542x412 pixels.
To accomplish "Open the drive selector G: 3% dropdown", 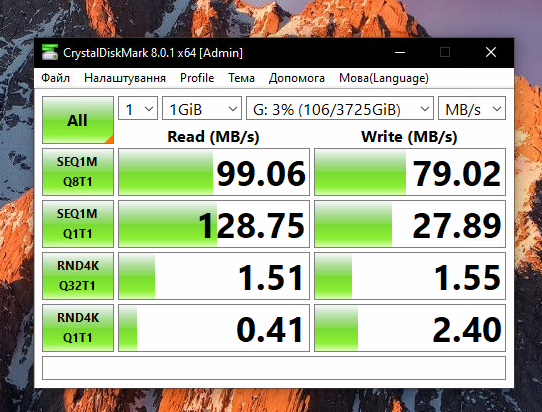I will (x=340, y=108).
